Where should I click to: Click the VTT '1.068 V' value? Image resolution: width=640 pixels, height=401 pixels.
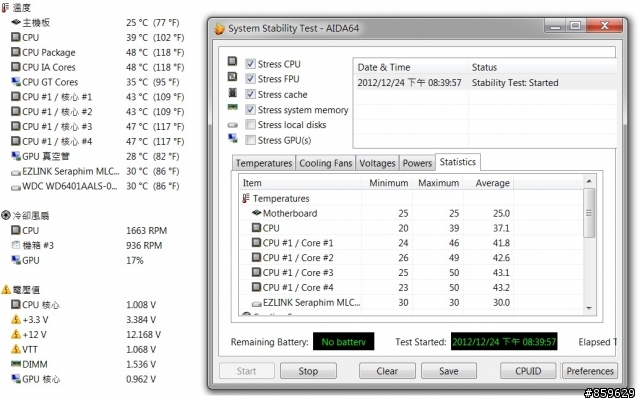[141, 349]
